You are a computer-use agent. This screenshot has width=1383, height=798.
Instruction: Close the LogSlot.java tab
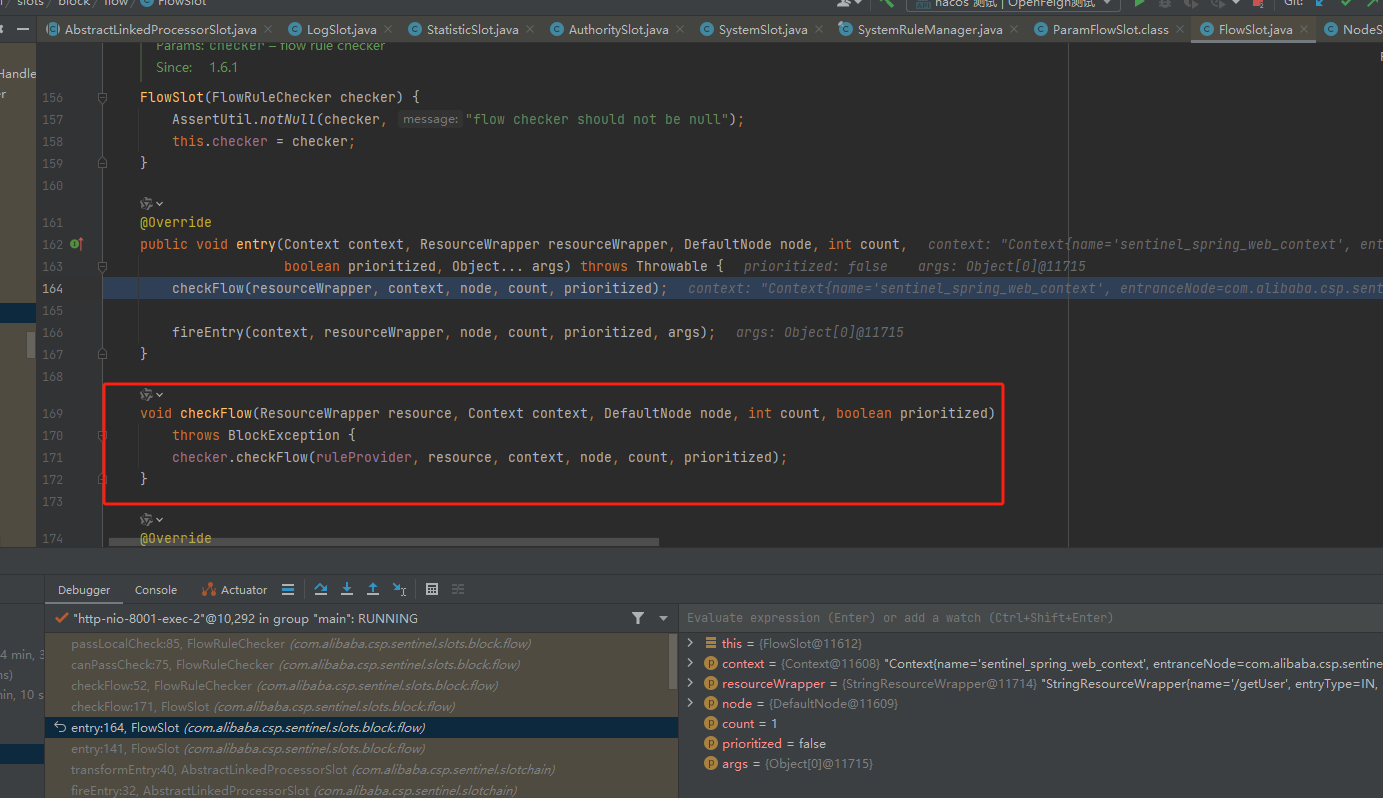click(388, 30)
